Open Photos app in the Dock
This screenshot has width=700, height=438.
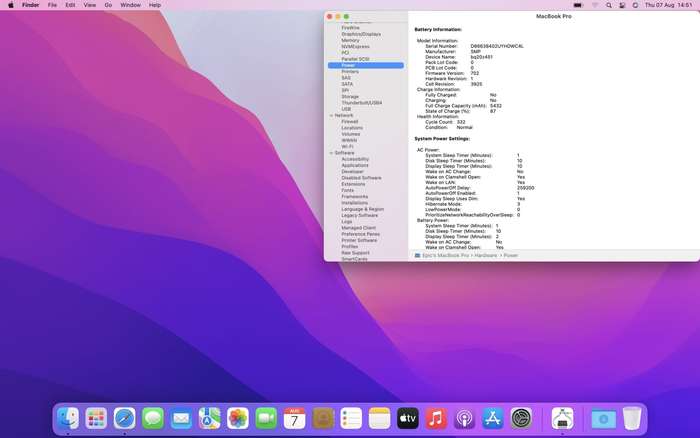(x=238, y=419)
